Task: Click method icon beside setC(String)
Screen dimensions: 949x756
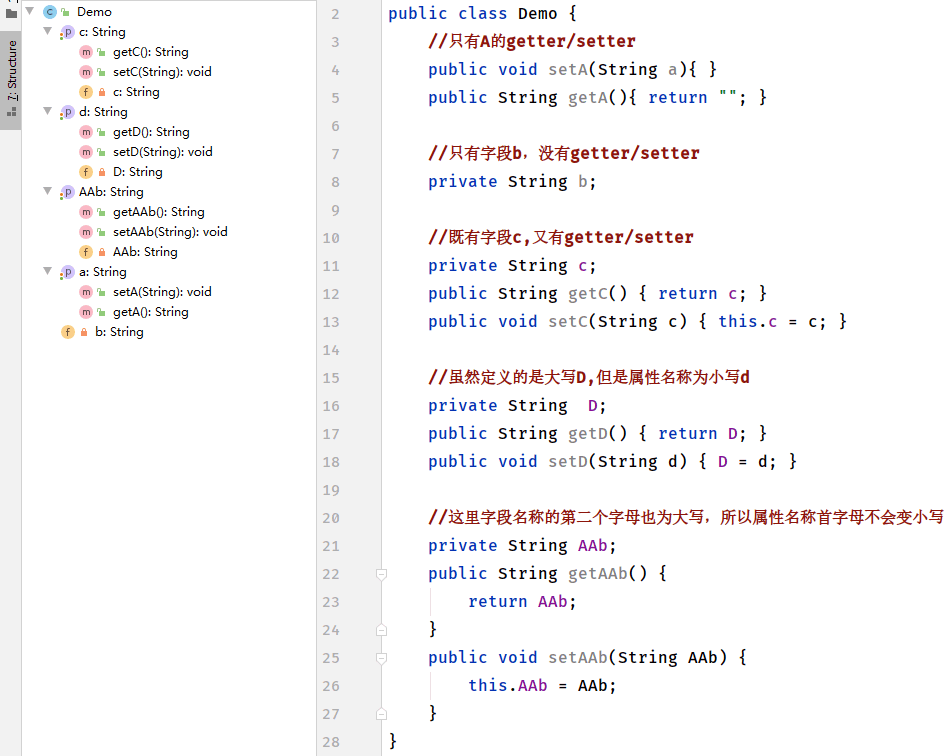Action: pos(86,72)
